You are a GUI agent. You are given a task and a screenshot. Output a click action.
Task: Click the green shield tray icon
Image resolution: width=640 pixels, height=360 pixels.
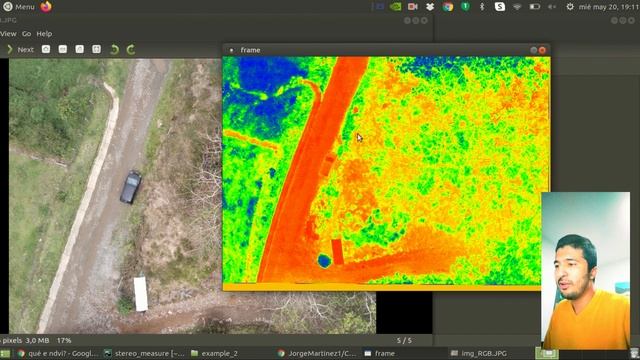[x=465, y=6]
